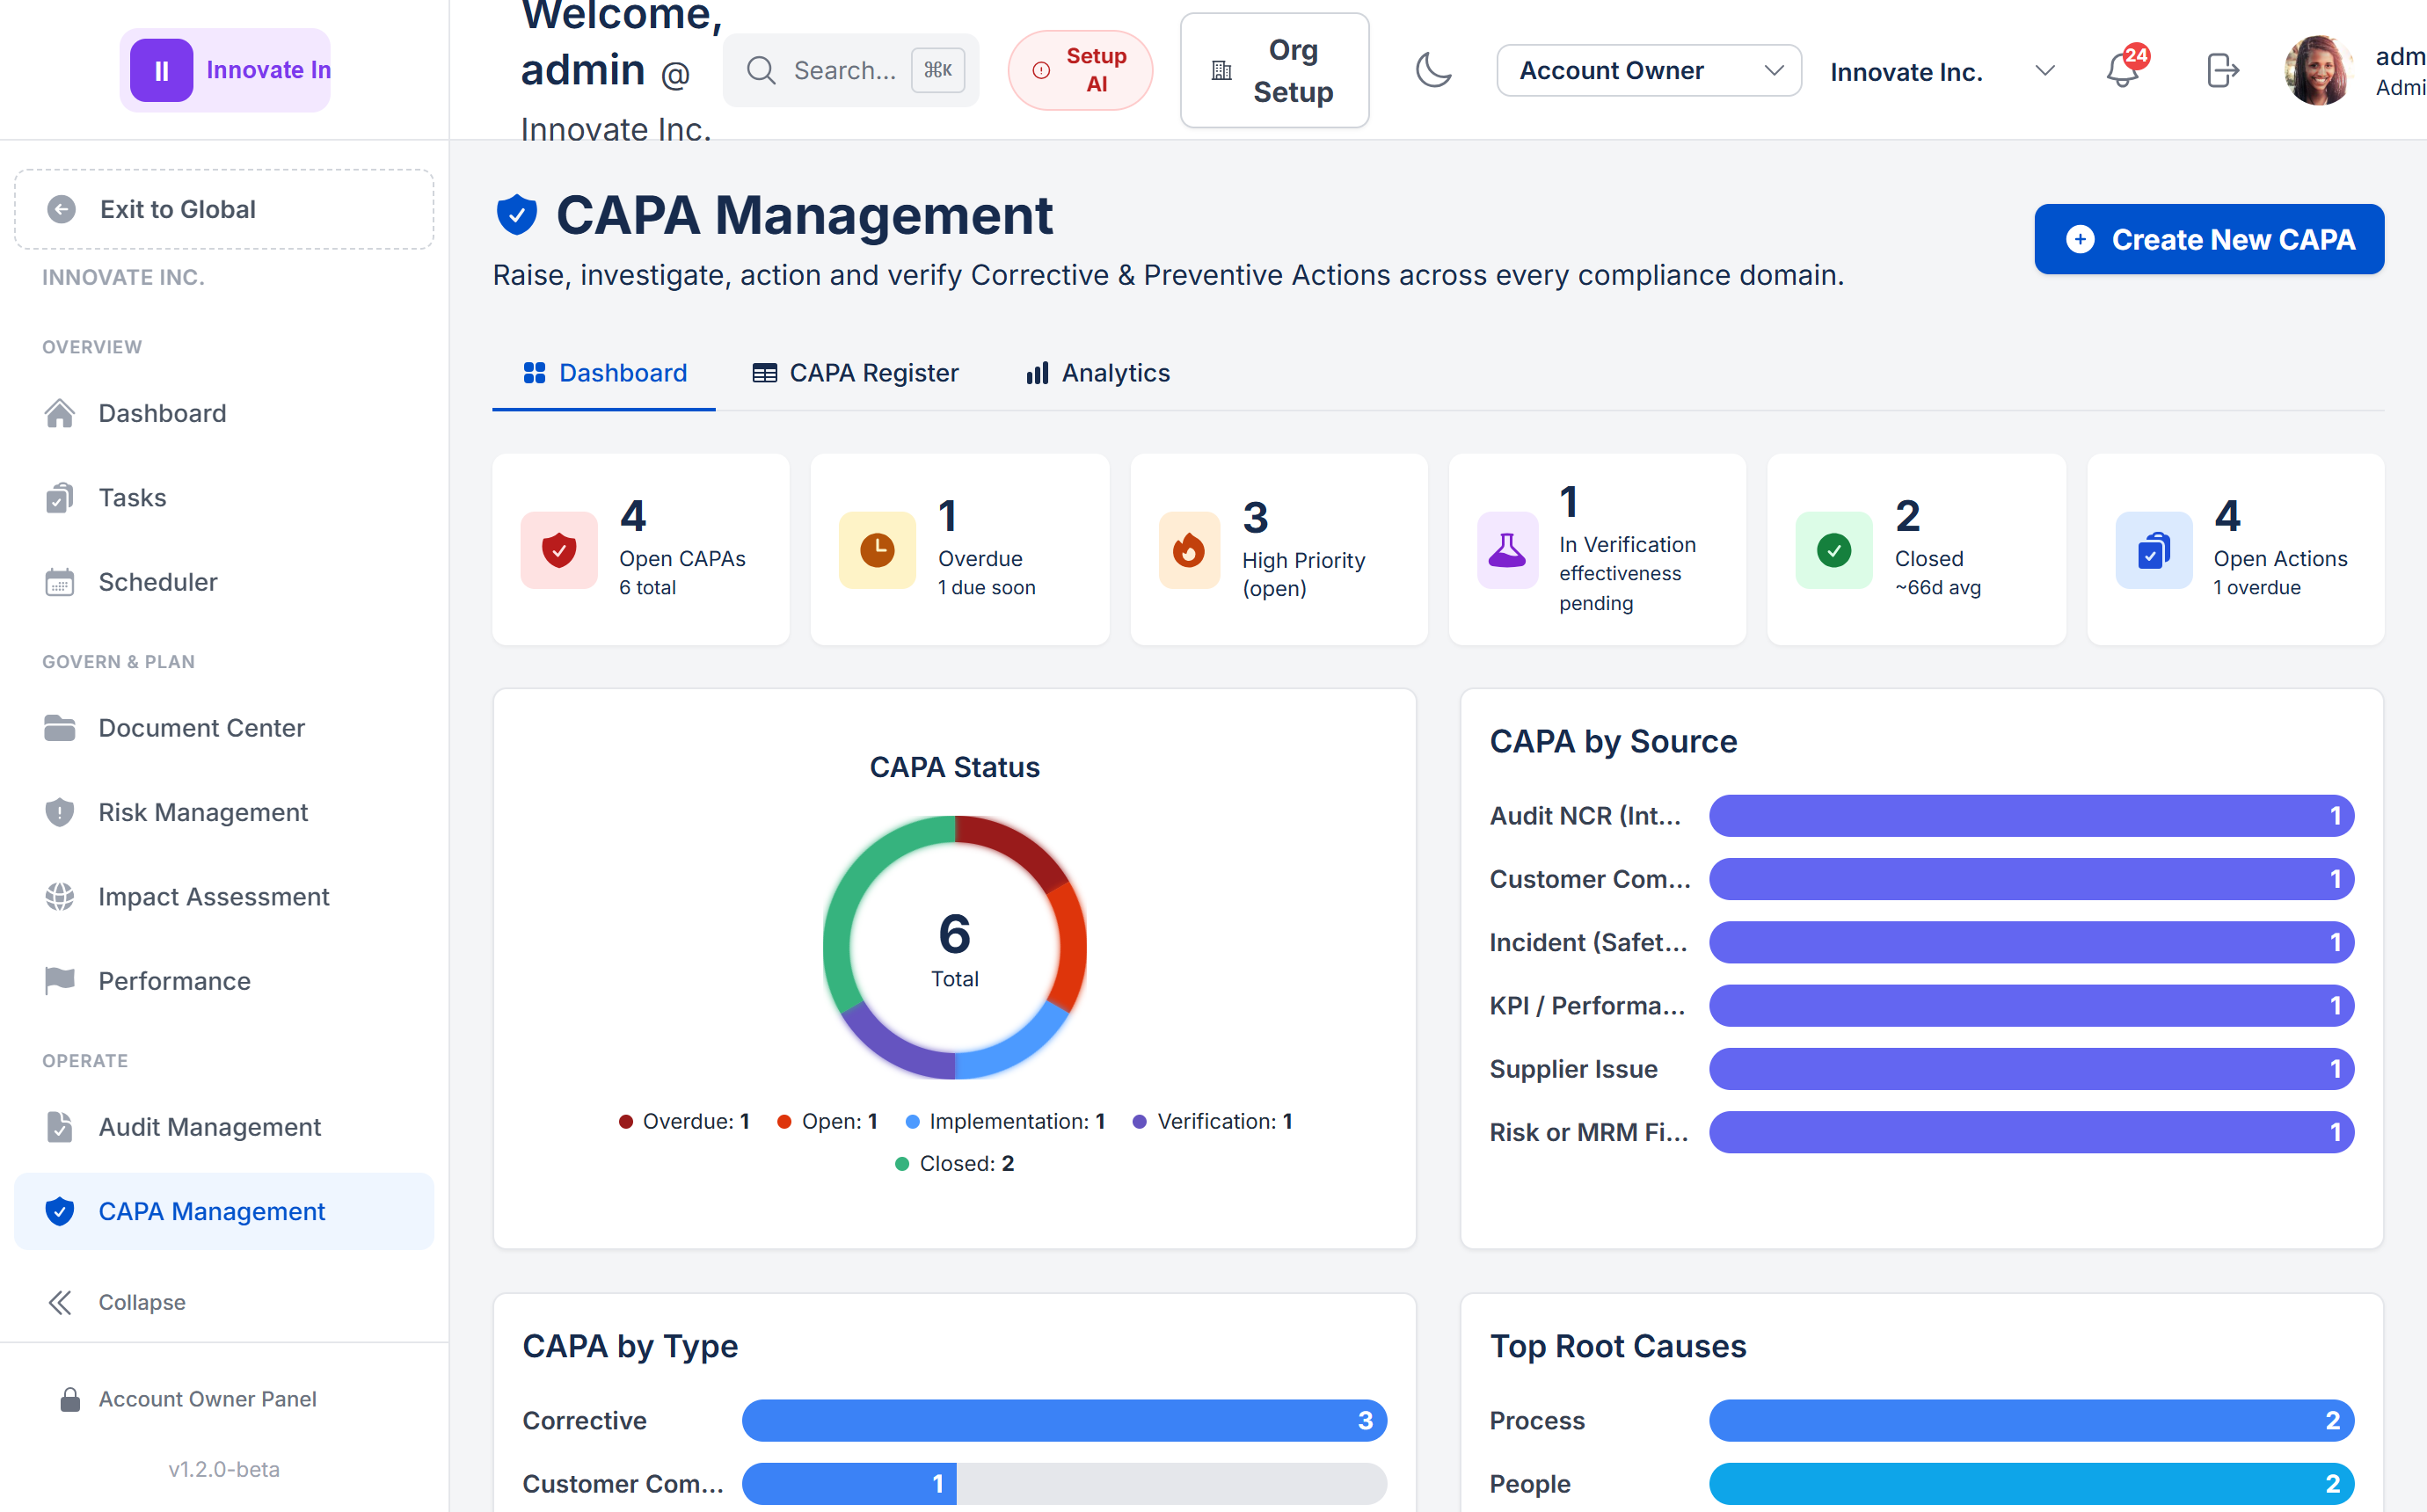Image resolution: width=2427 pixels, height=1512 pixels.
Task: Click the In Verification flask icon
Action: coord(1507,550)
